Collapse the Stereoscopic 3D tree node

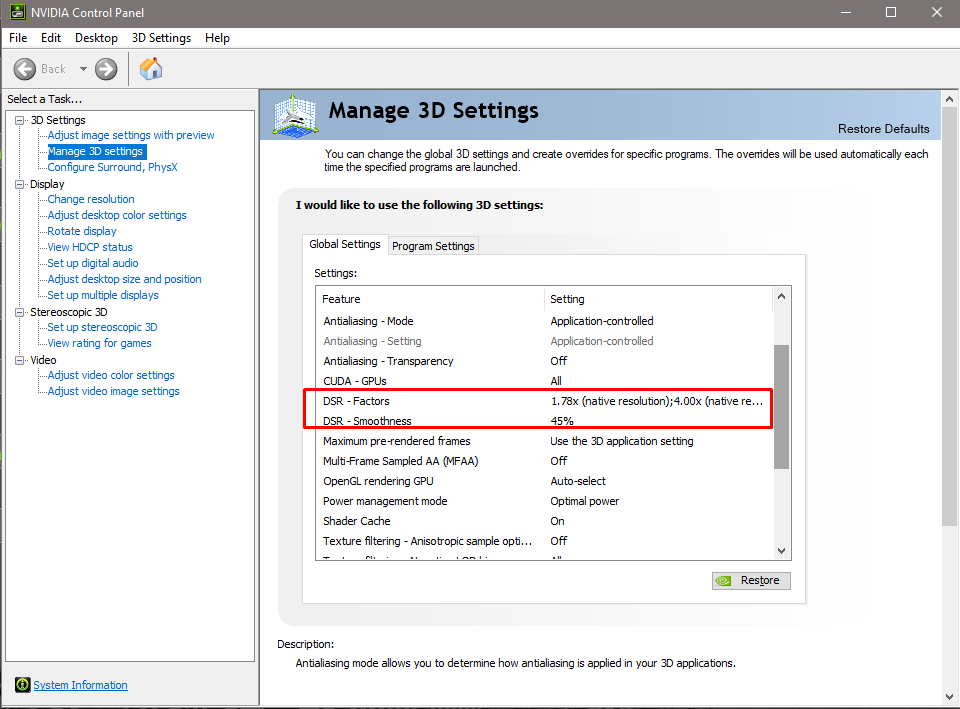point(20,312)
